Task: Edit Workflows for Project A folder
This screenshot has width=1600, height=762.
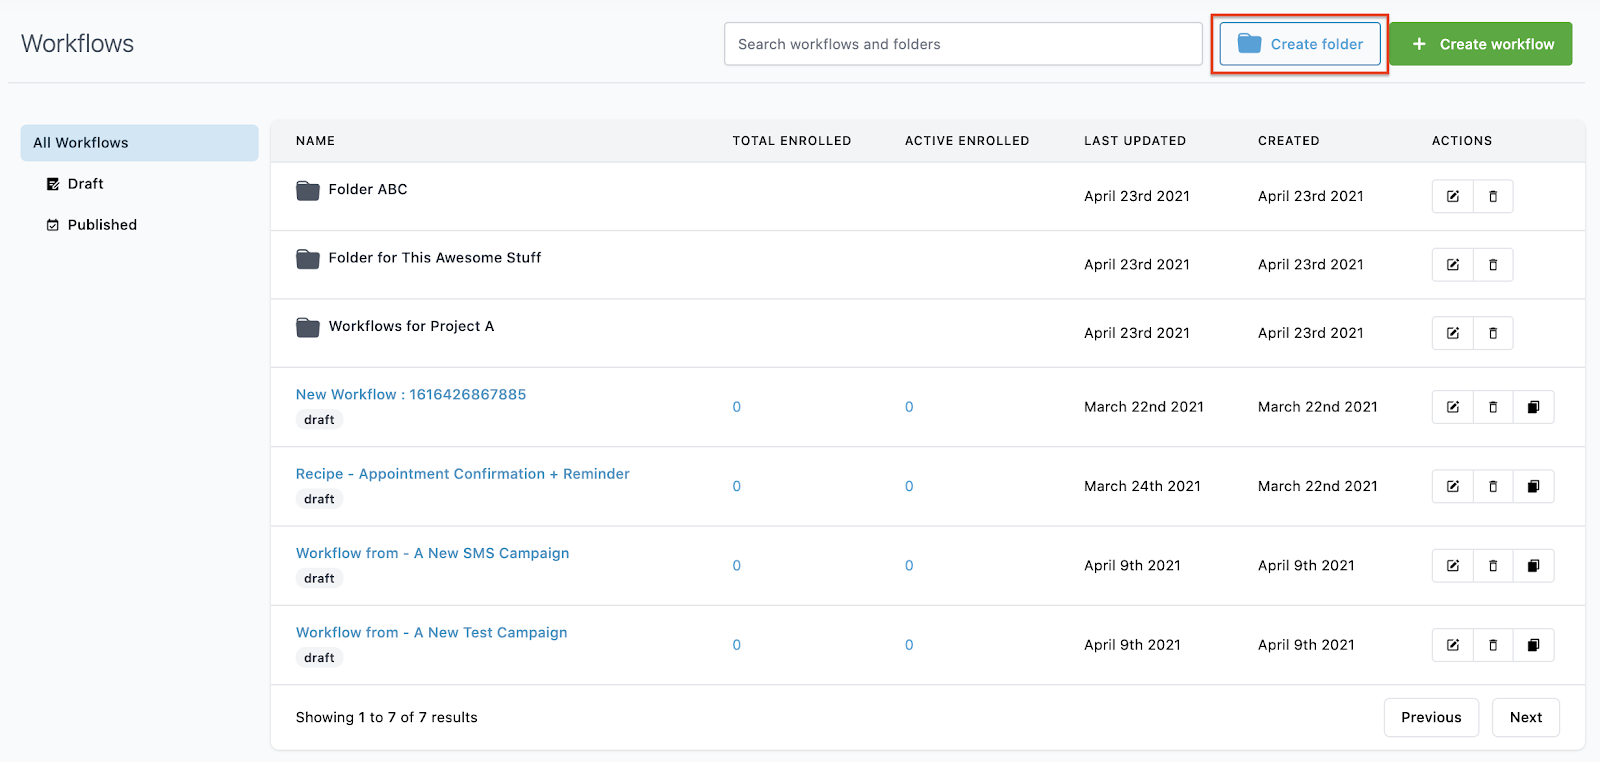Action: coord(1452,333)
